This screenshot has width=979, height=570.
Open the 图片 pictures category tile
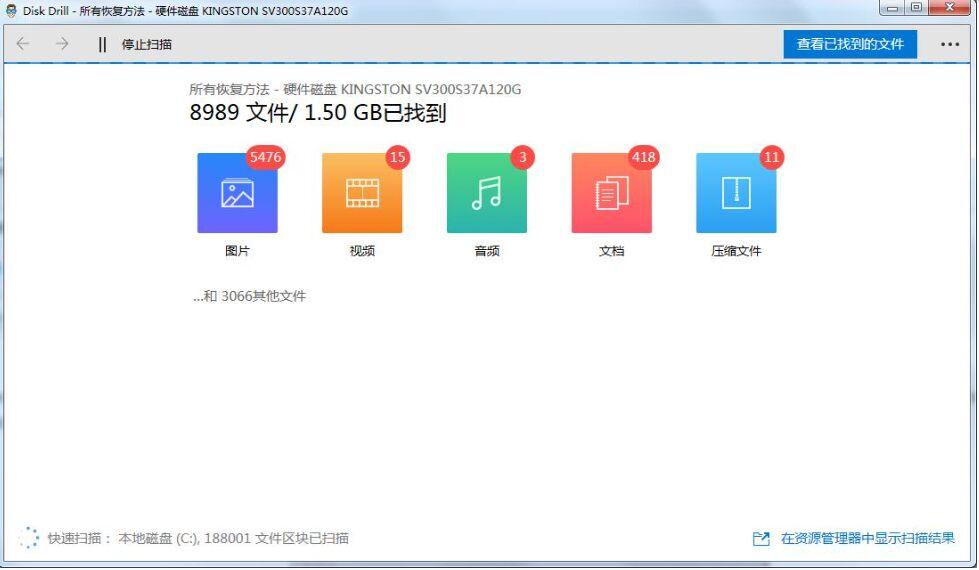click(x=237, y=193)
